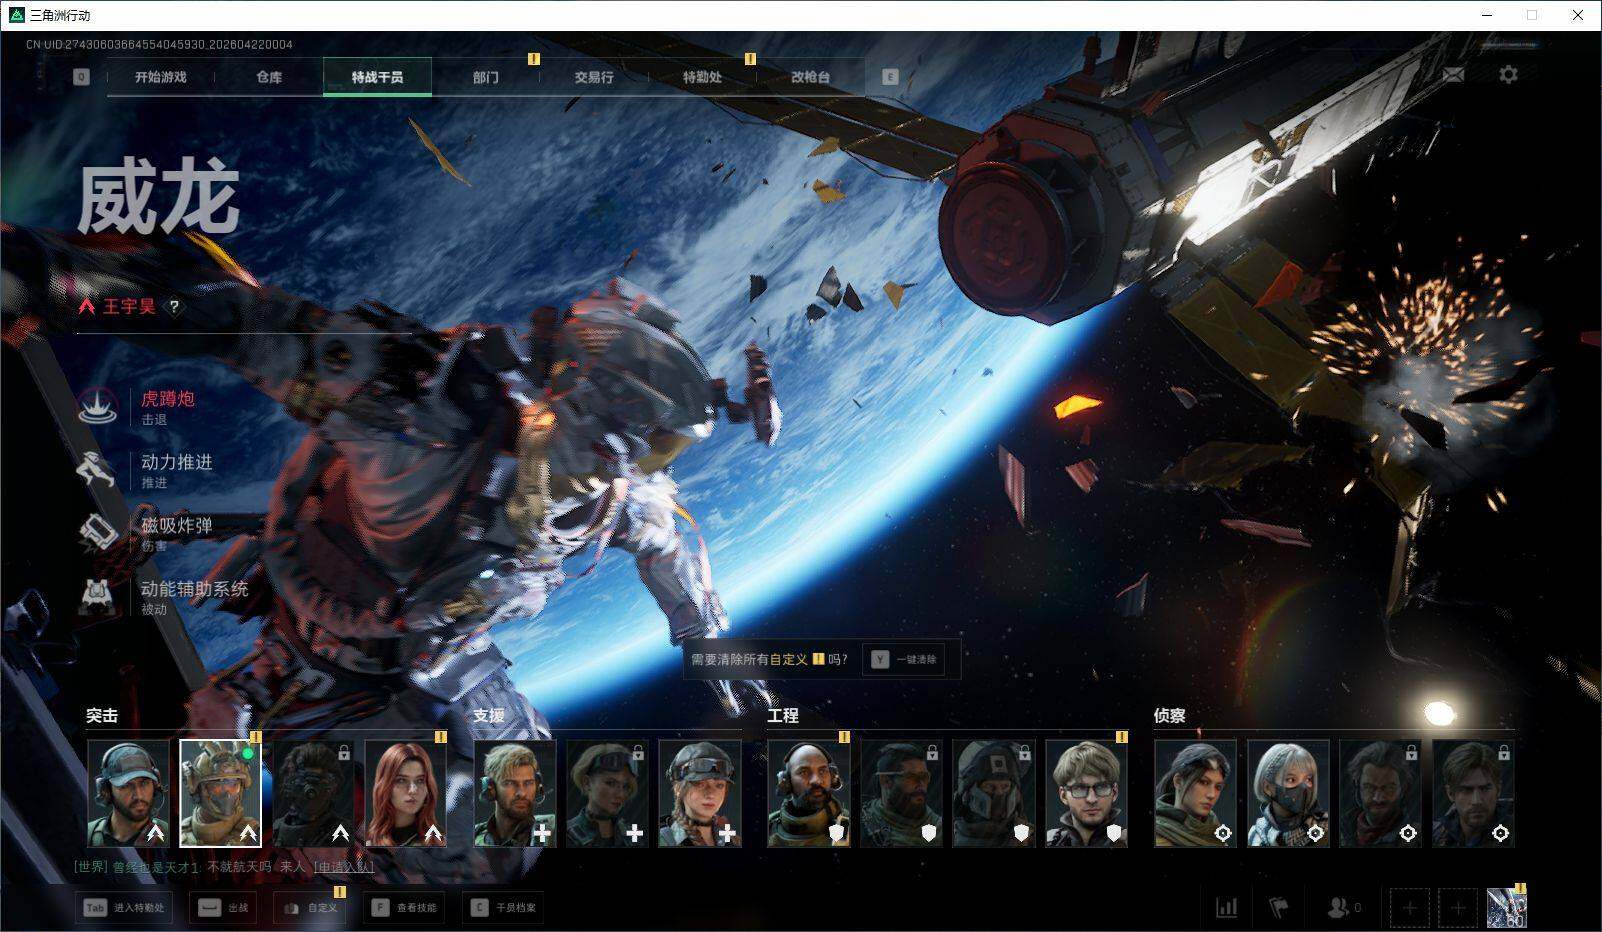The width and height of the screenshot is (1602, 932).
Task: Click the 工程 class heading
Action: point(783,716)
